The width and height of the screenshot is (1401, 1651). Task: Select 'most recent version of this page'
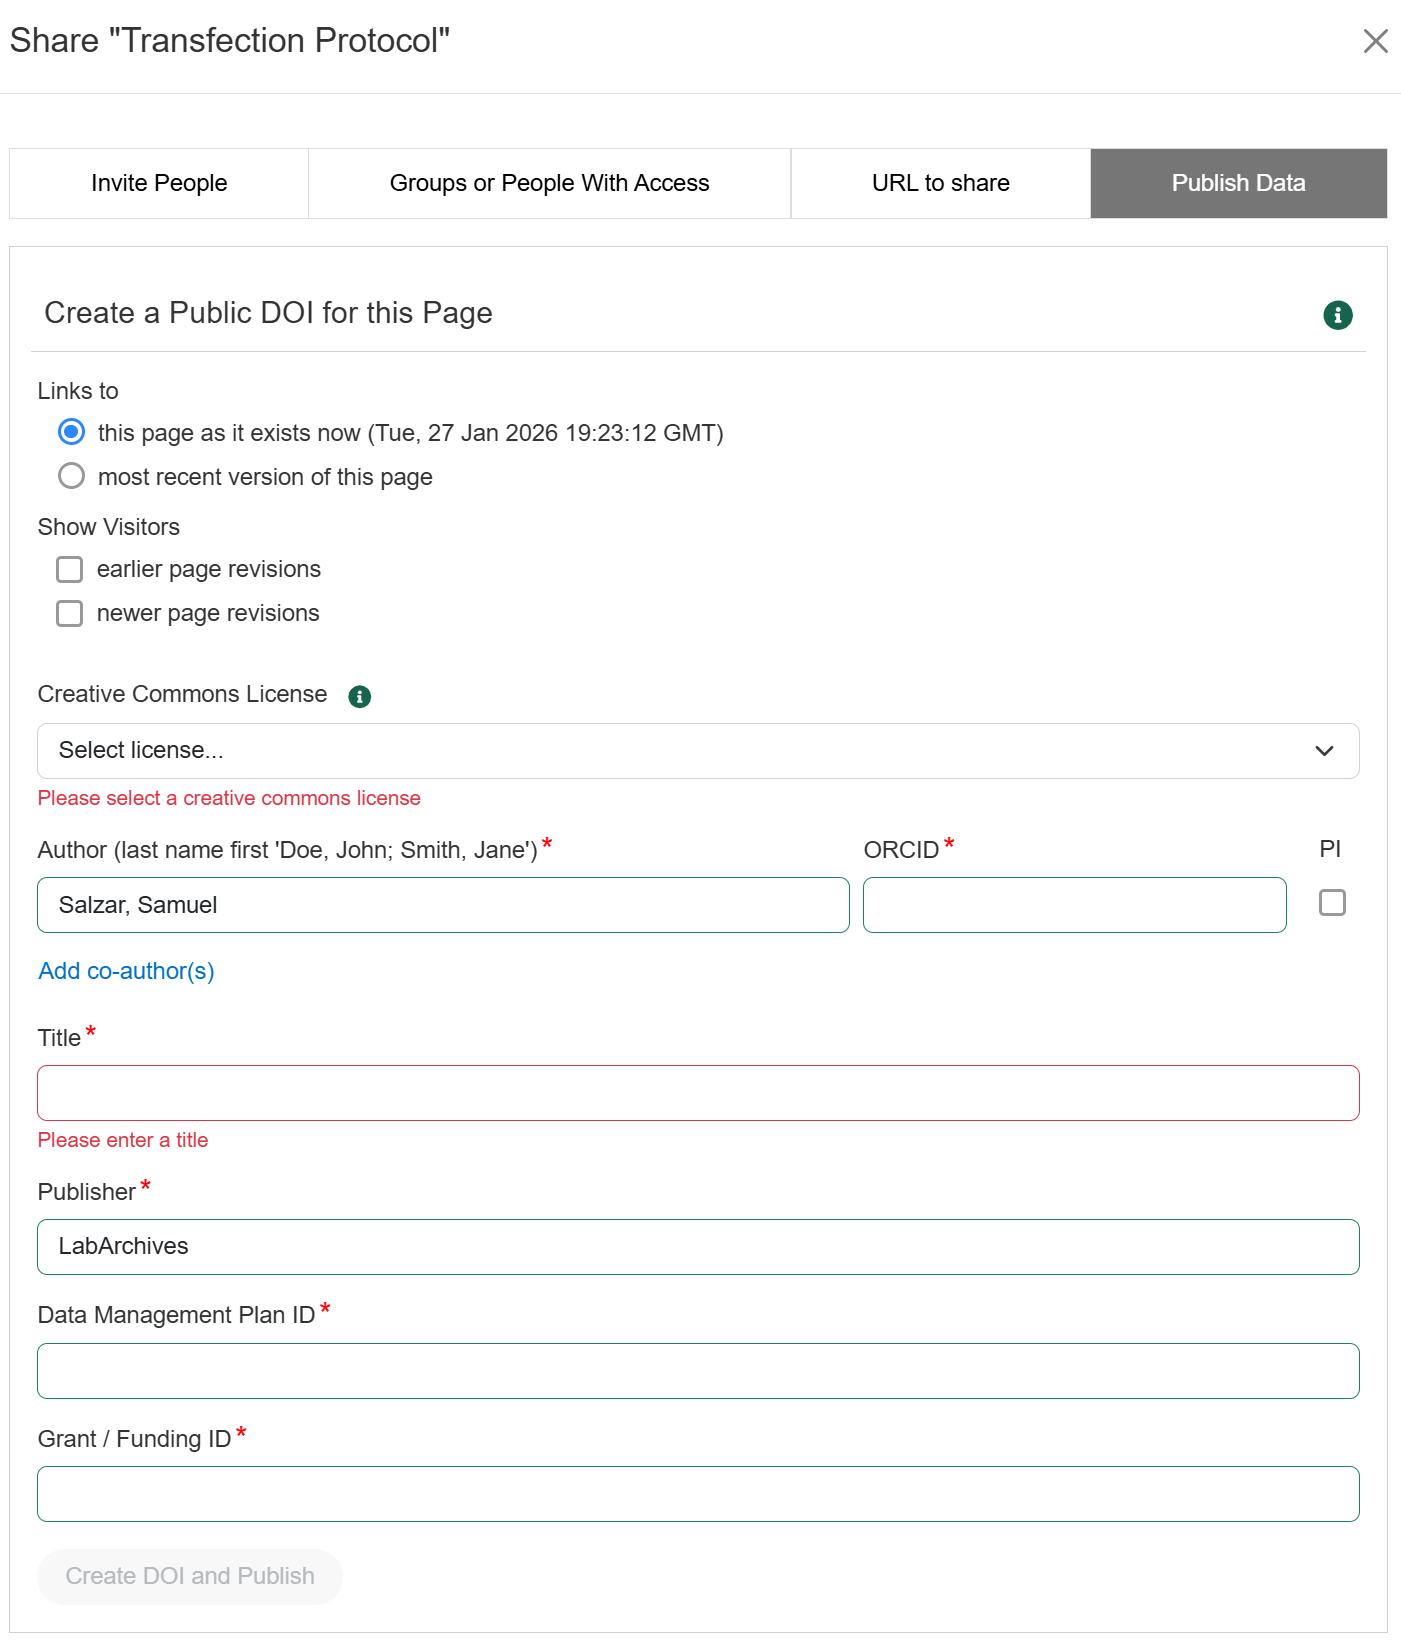(71, 476)
